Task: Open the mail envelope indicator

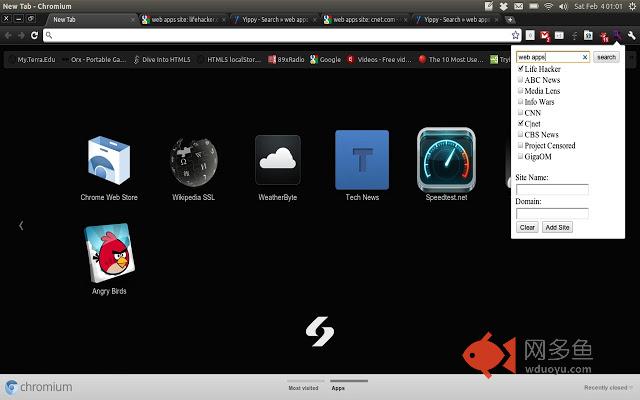Action: [518, 6]
